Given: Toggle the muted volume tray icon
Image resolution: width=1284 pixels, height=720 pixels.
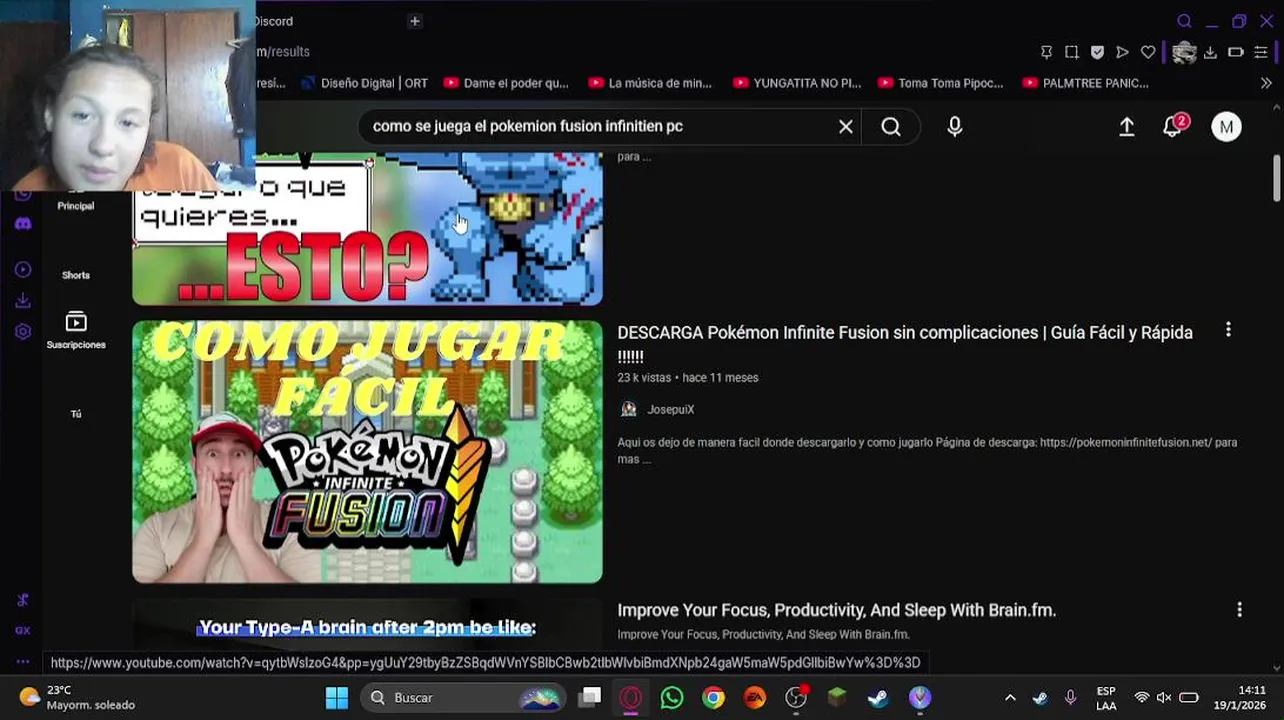Looking at the screenshot, I should (x=1164, y=697).
